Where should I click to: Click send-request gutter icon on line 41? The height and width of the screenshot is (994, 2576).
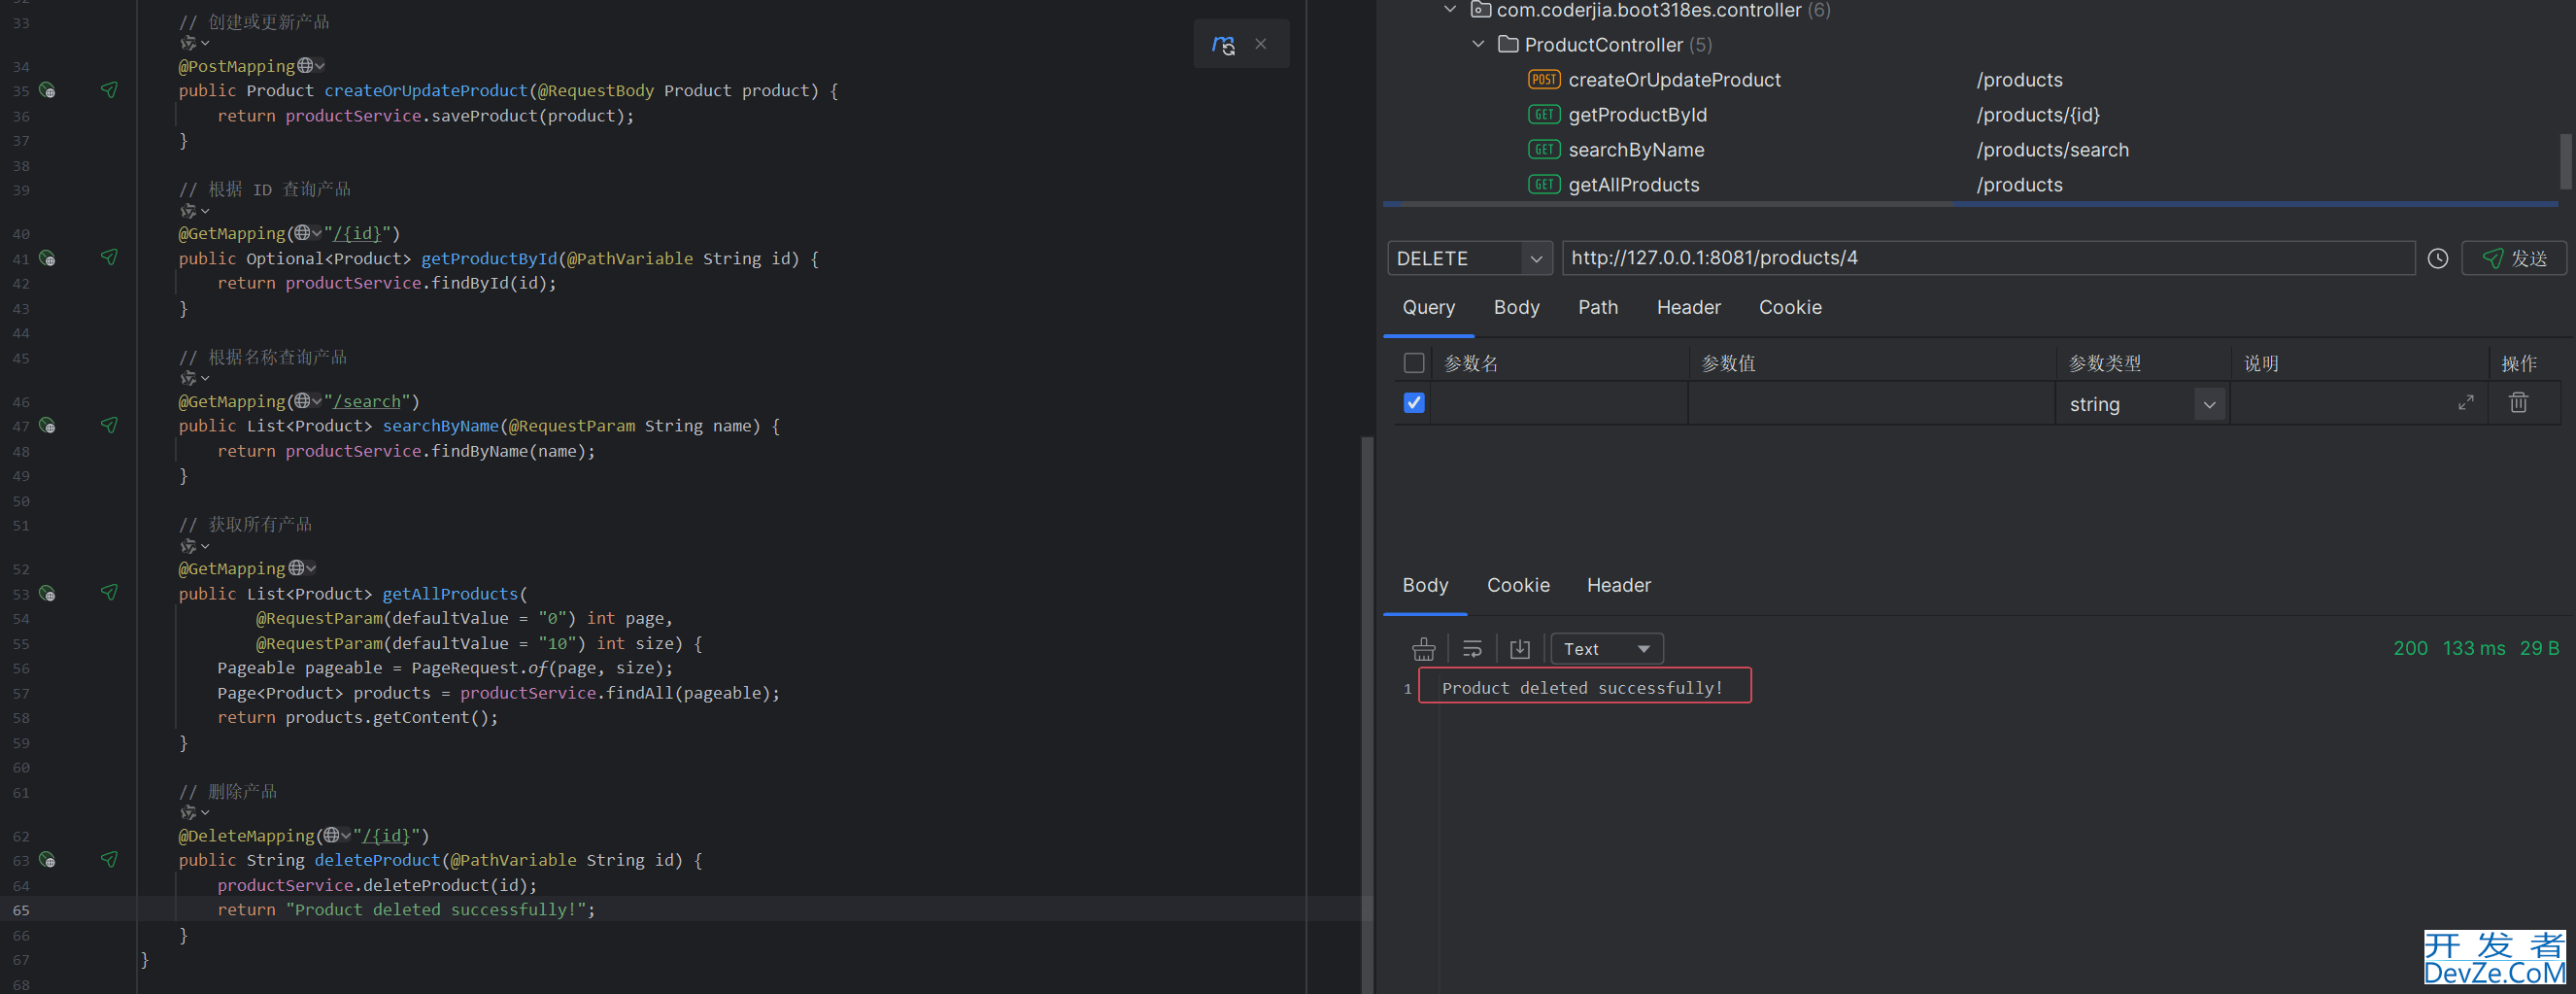coord(109,258)
